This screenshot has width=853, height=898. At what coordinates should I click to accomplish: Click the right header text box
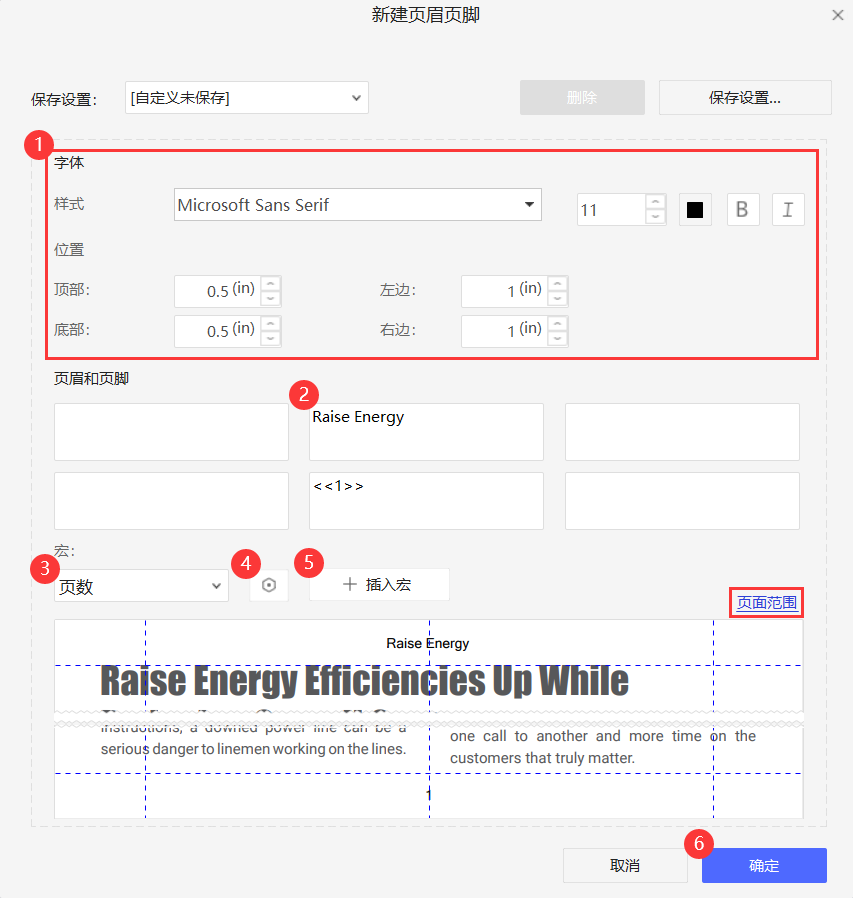click(x=682, y=432)
